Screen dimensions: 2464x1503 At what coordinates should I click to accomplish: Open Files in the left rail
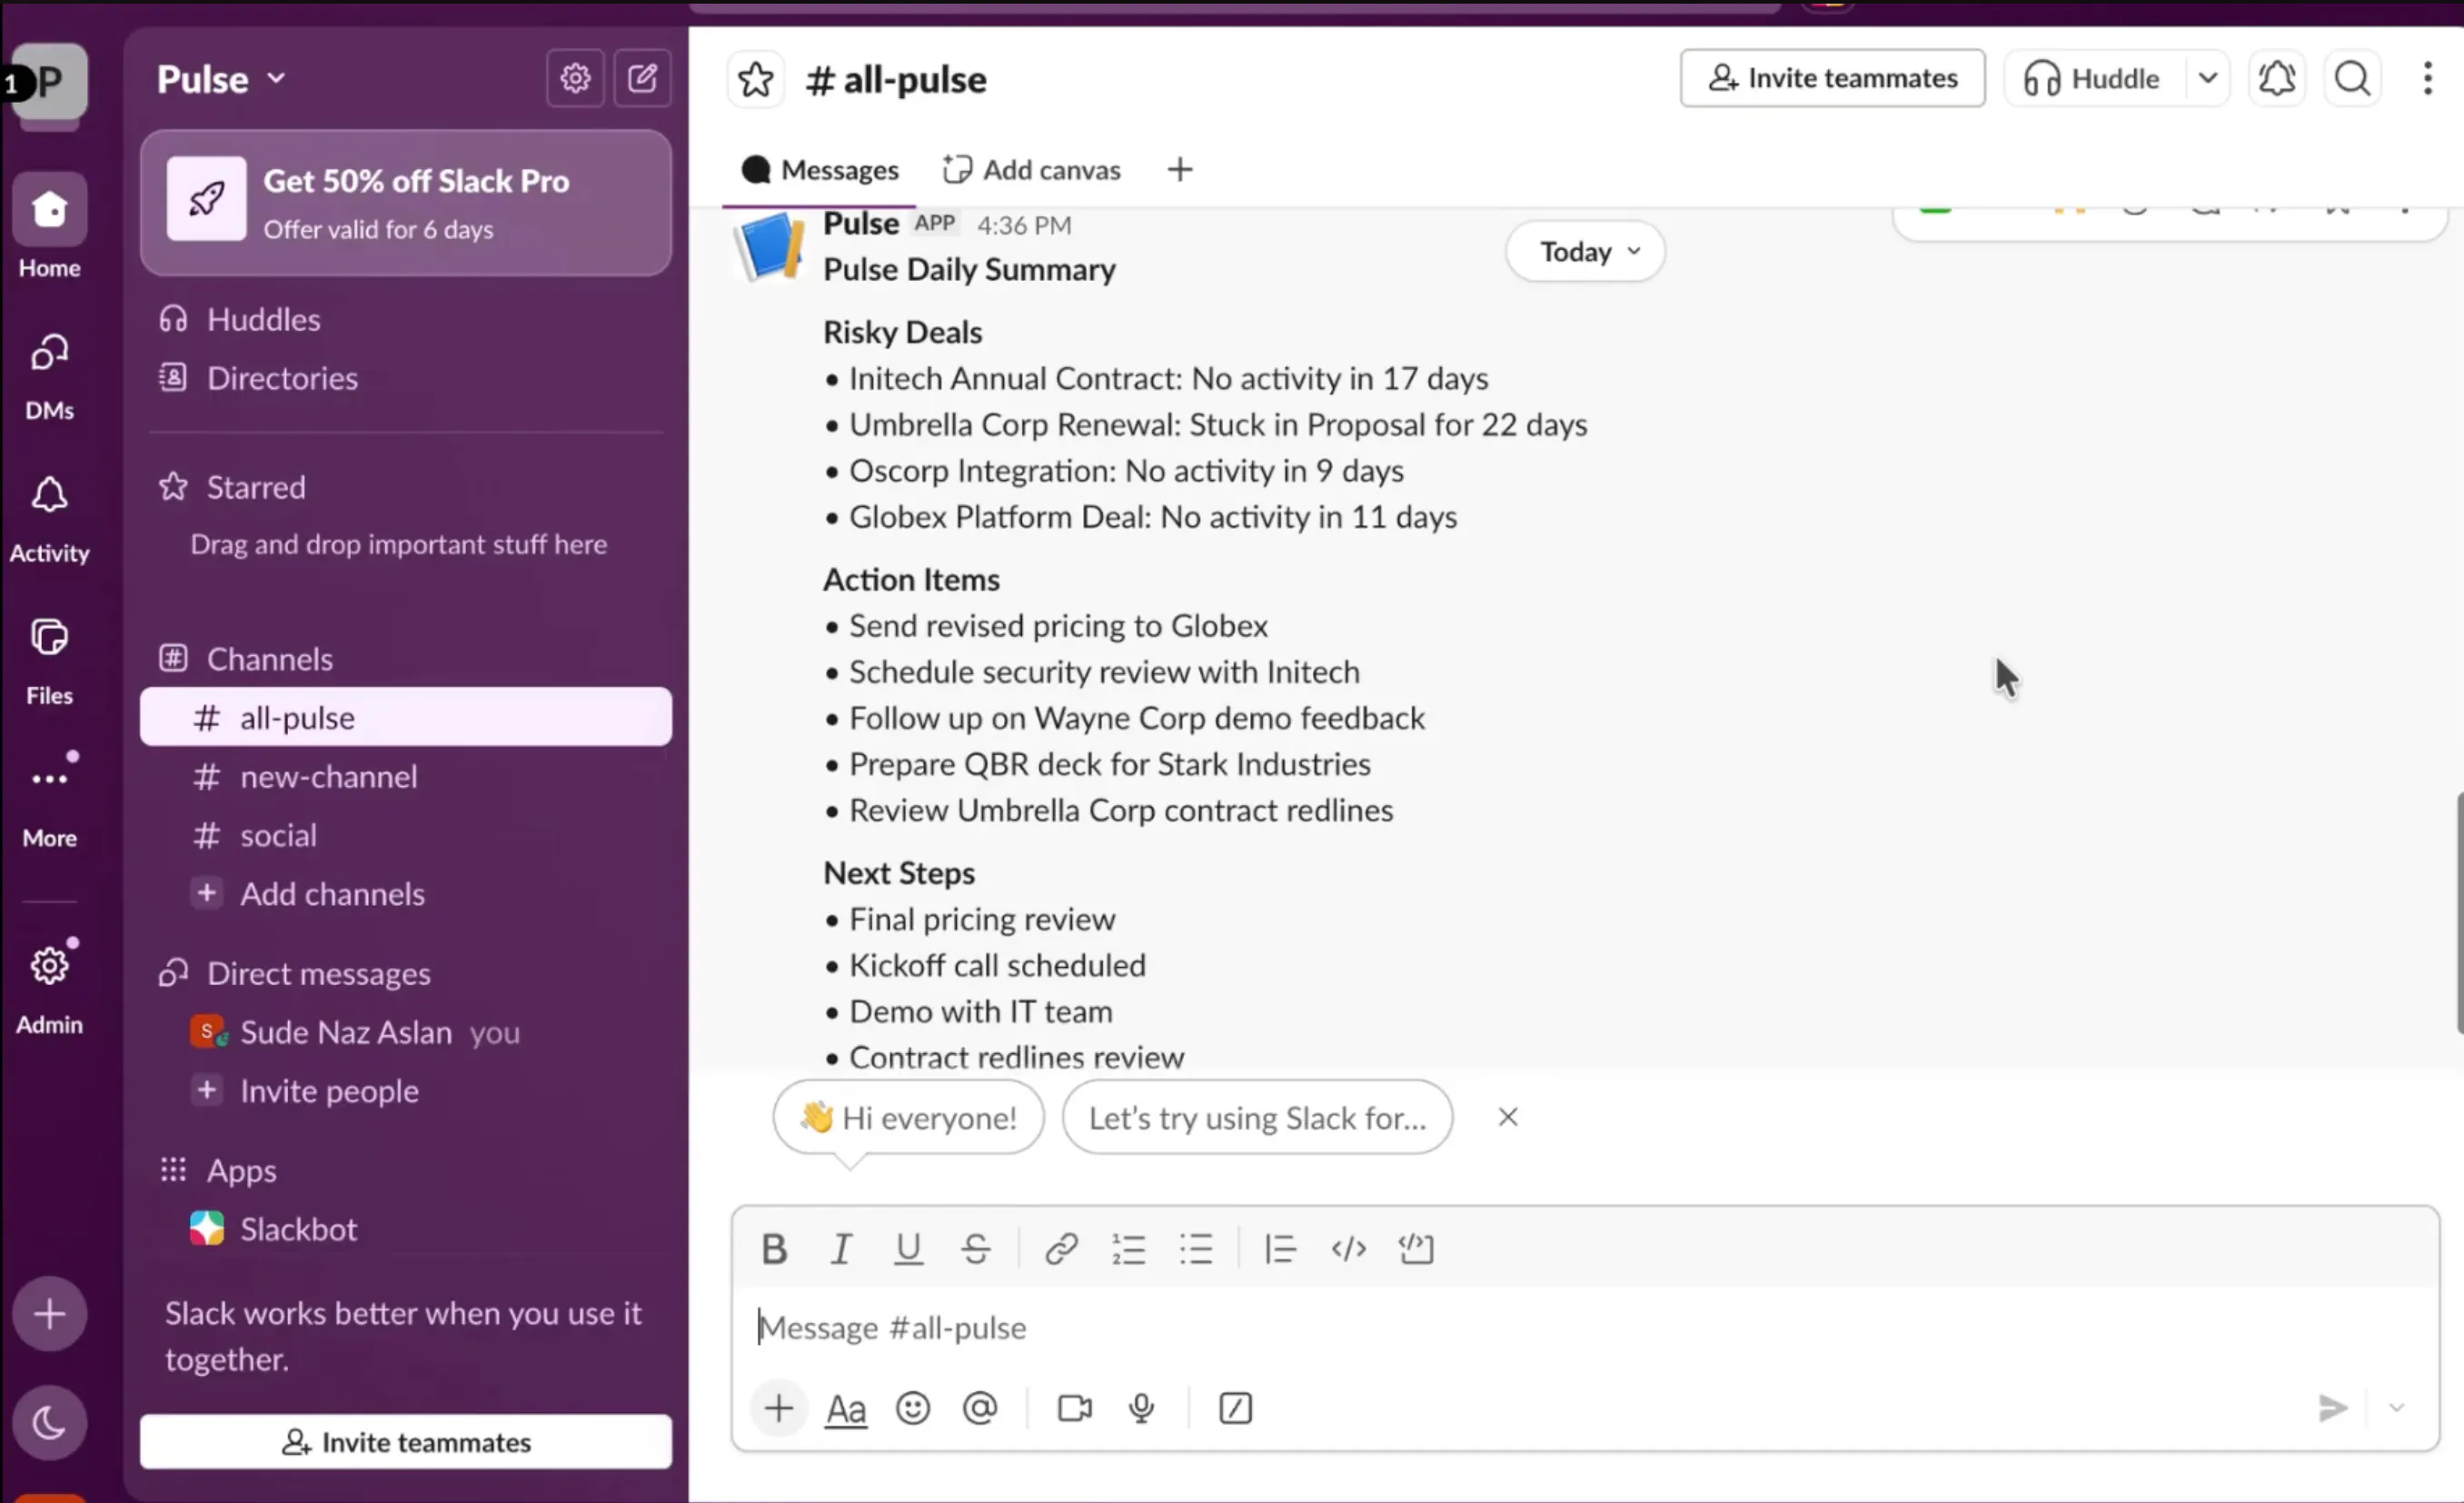click(49, 661)
